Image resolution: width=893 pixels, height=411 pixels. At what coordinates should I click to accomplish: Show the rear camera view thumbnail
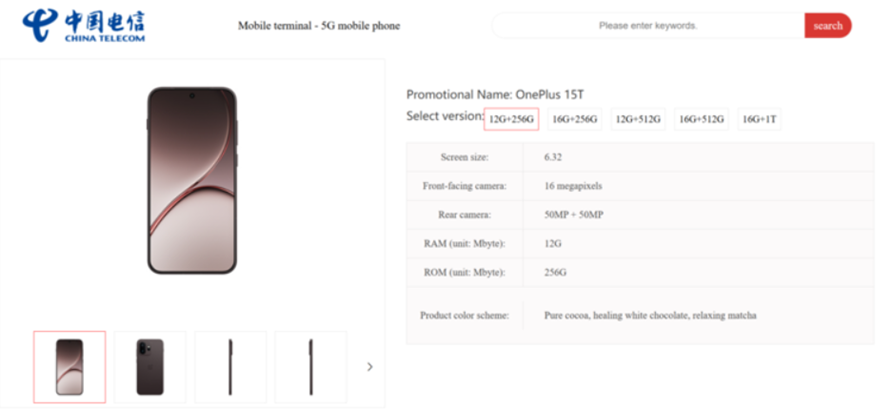[150, 367]
